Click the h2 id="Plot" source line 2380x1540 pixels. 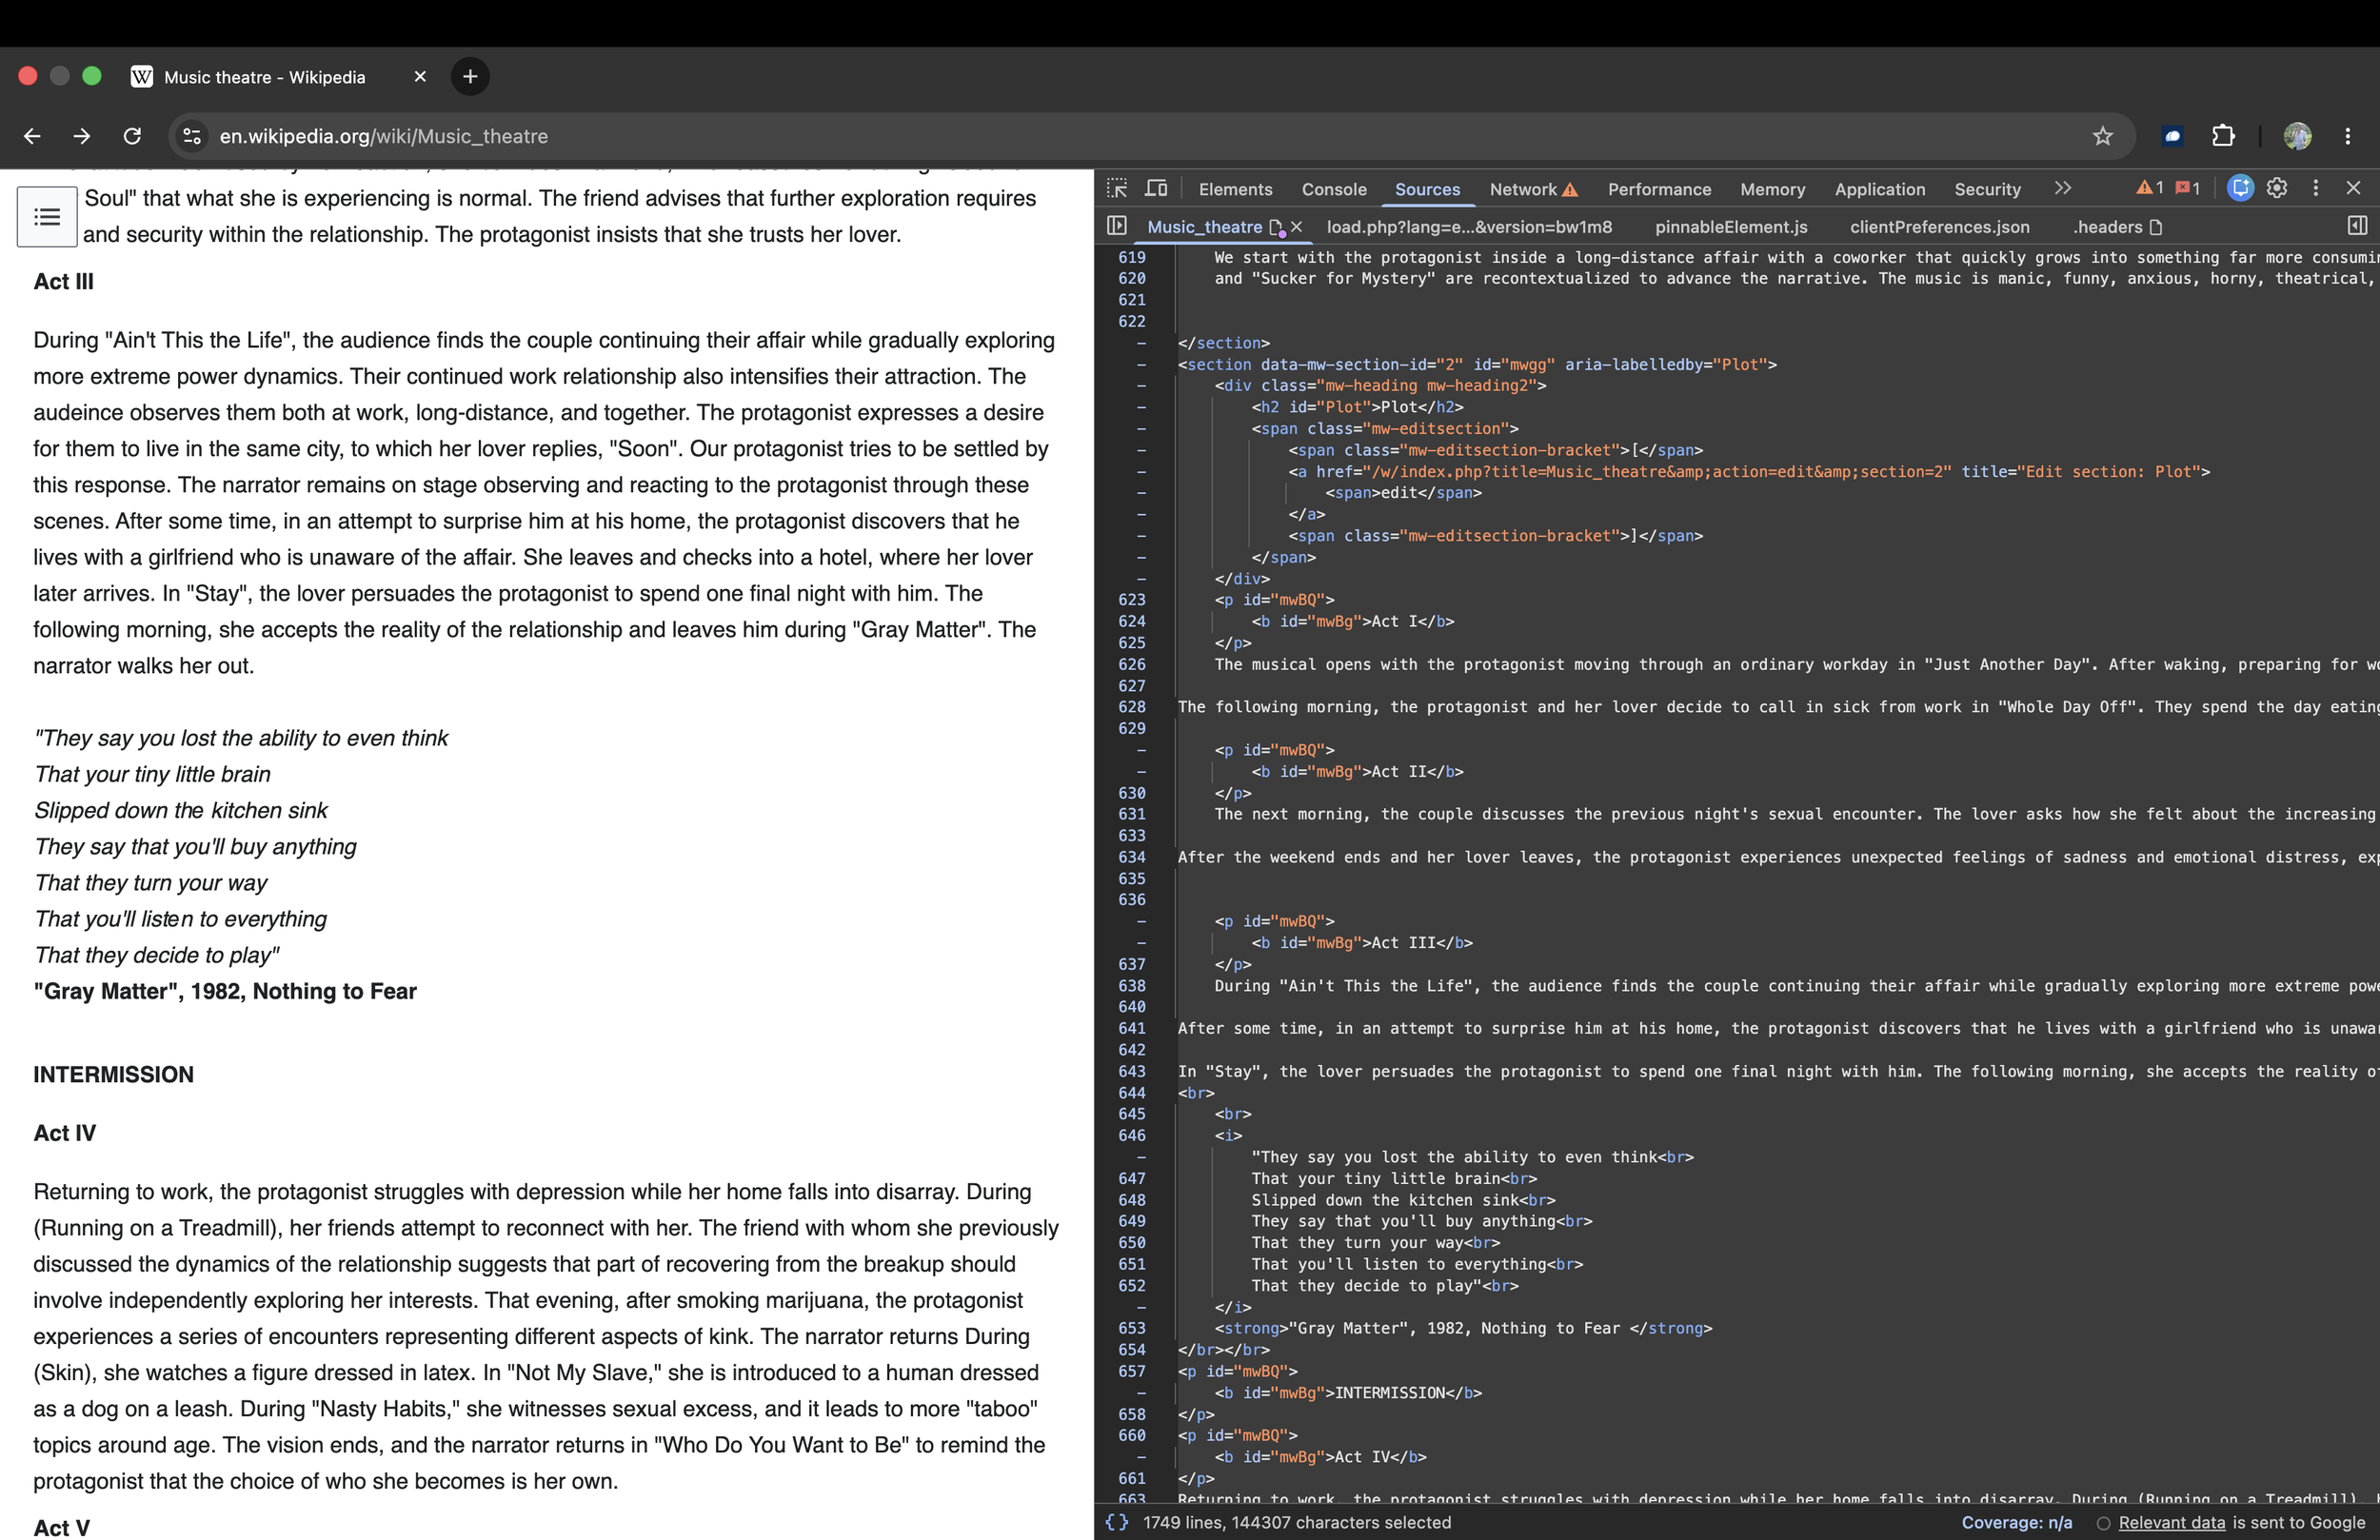pos(1357,407)
